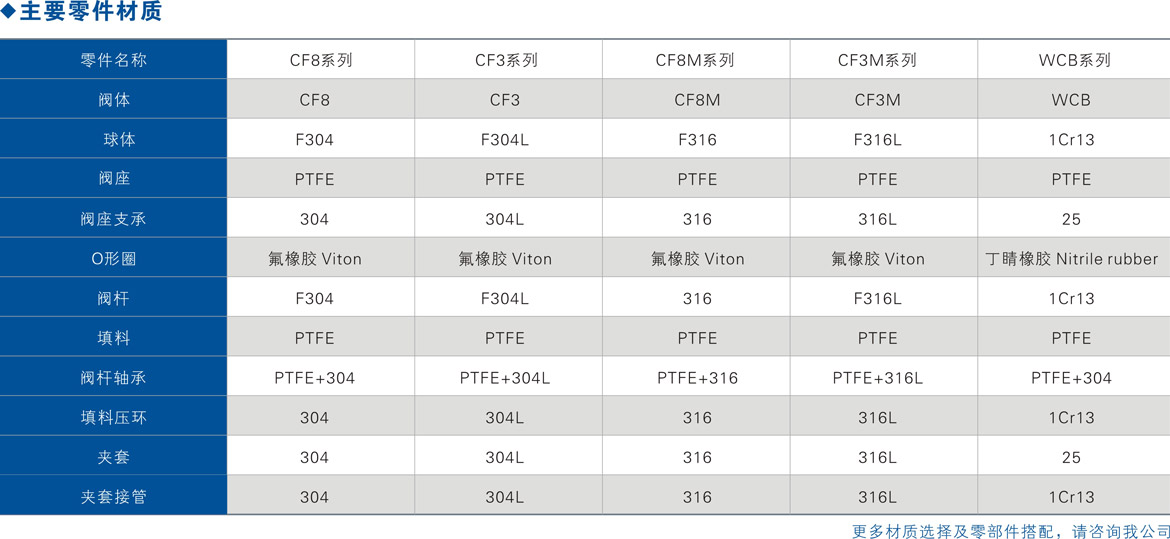Viewport: 1170px width, 539px height.
Task: Click the CF3M系列 column header
Action: (877, 60)
